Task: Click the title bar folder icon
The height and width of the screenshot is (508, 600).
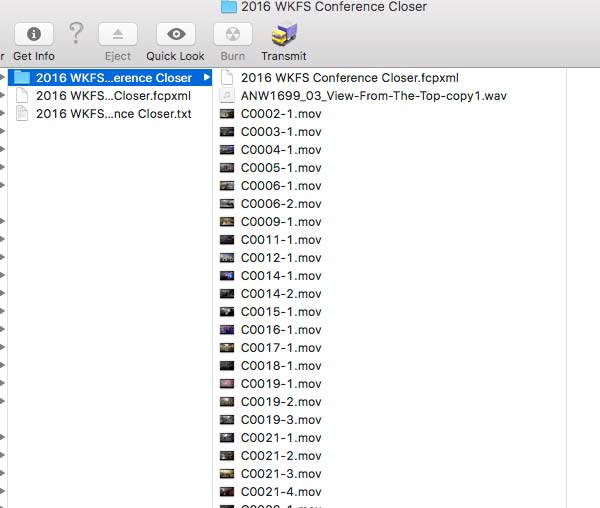Action: (x=229, y=7)
